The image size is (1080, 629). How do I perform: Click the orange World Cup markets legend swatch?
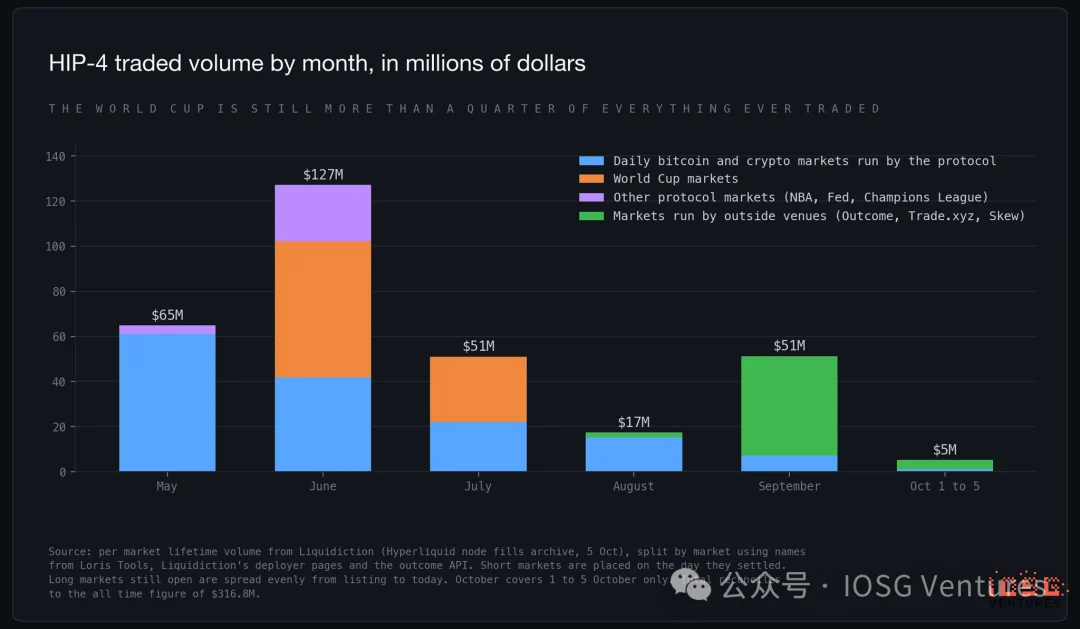[591, 178]
